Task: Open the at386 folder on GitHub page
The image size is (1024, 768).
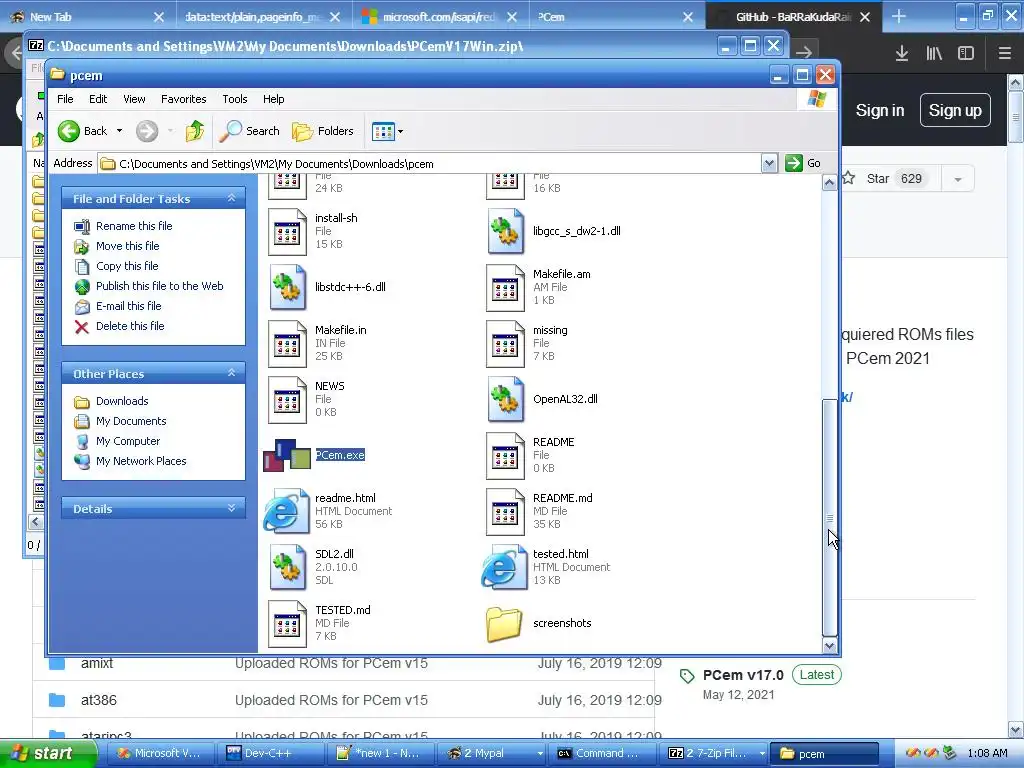Action: 99,700
